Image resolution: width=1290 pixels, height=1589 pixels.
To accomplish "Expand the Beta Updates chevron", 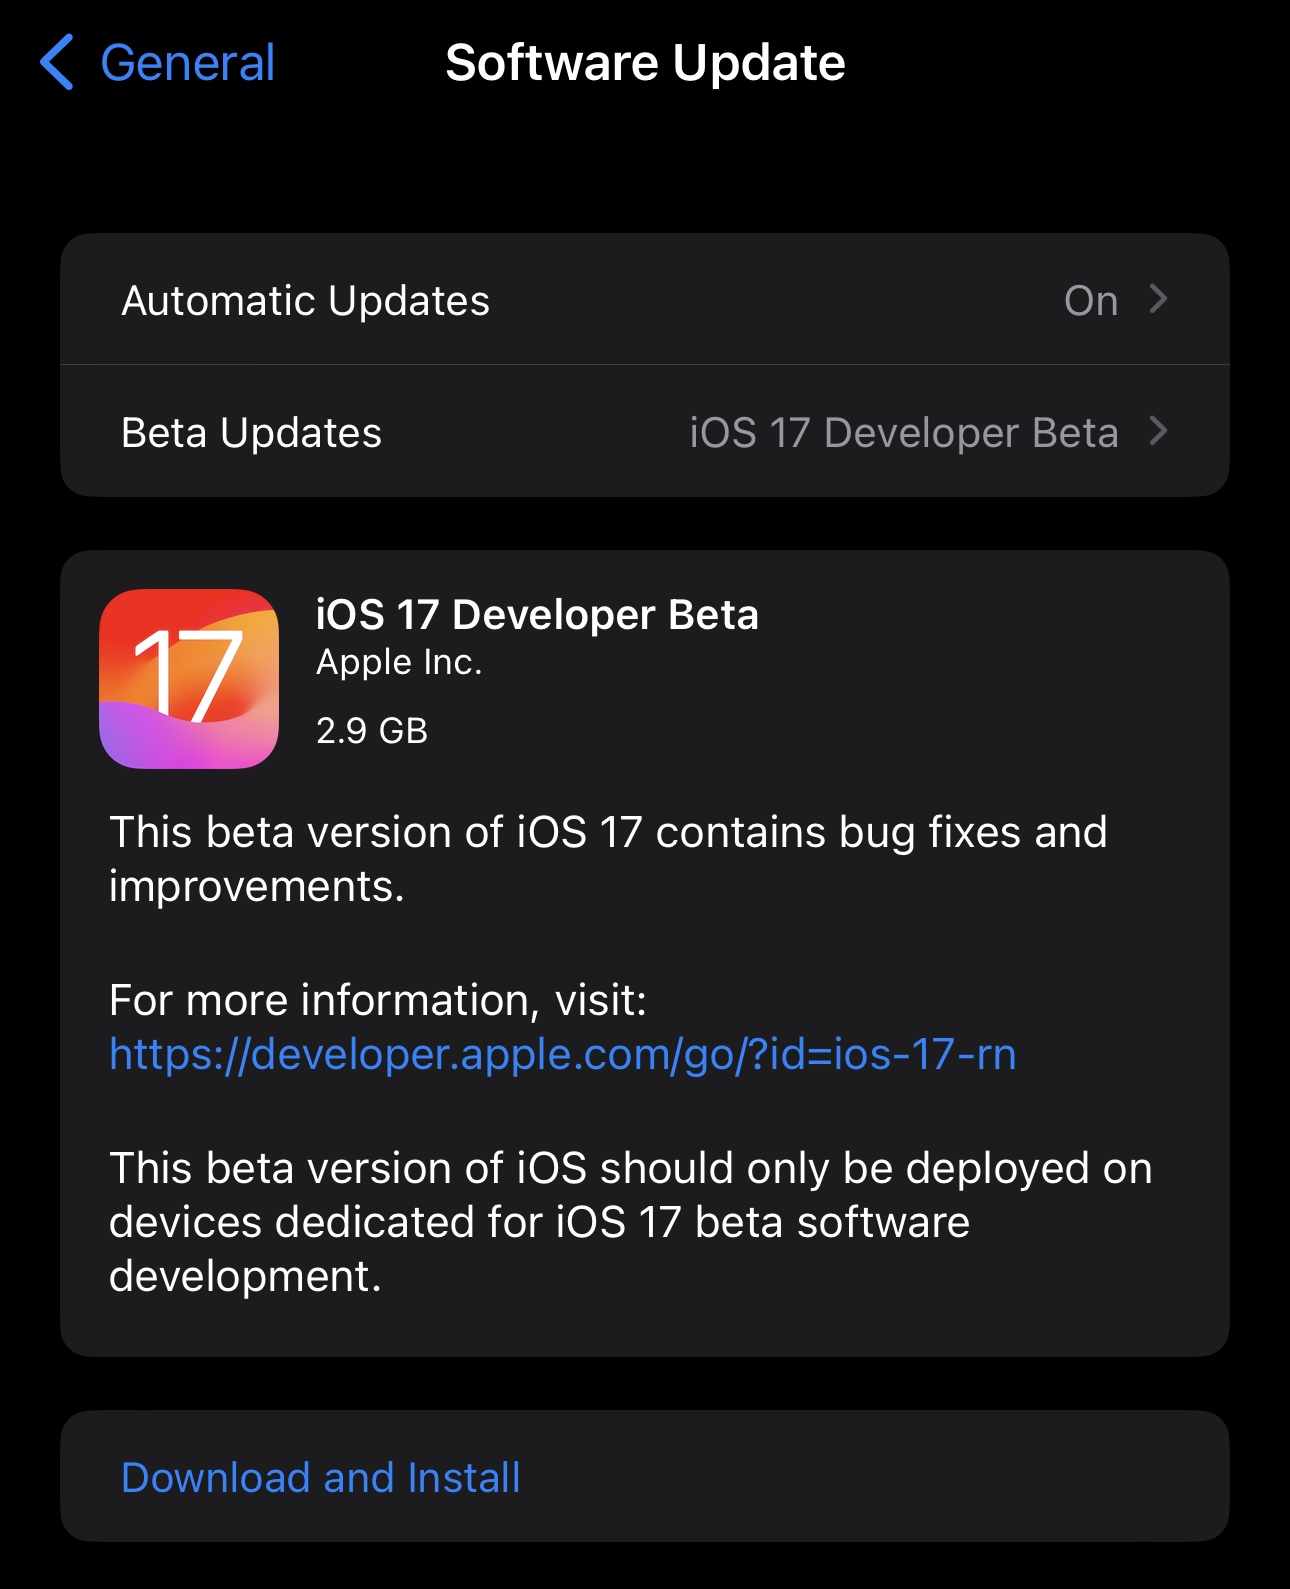I will [1159, 431].
